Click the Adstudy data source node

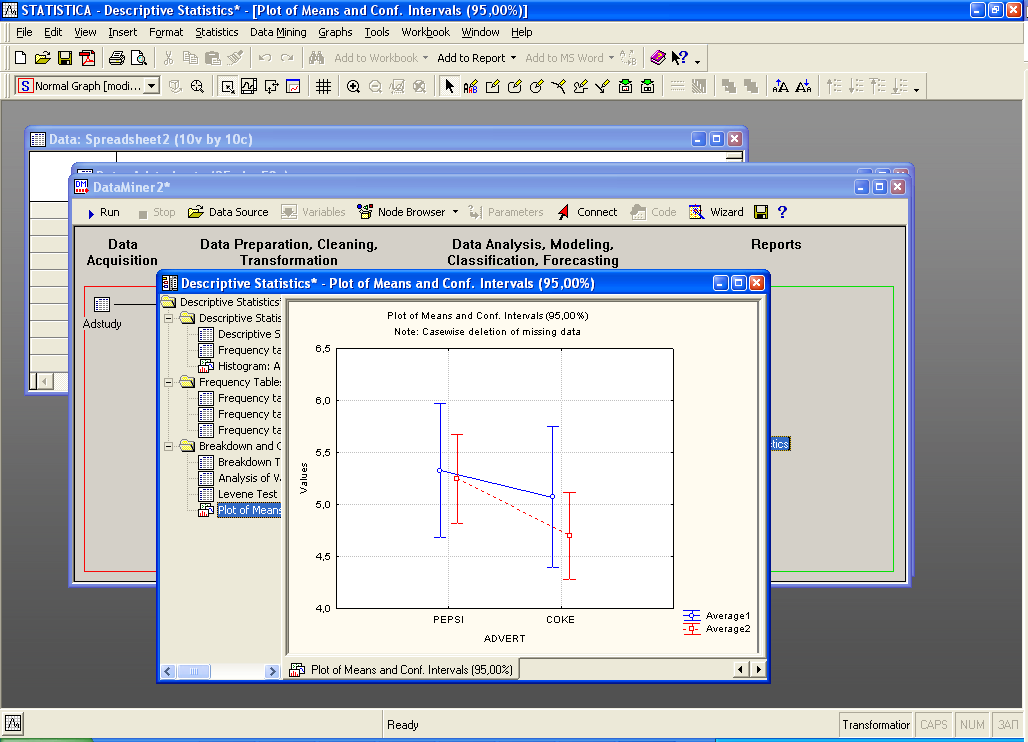[102, 305]
